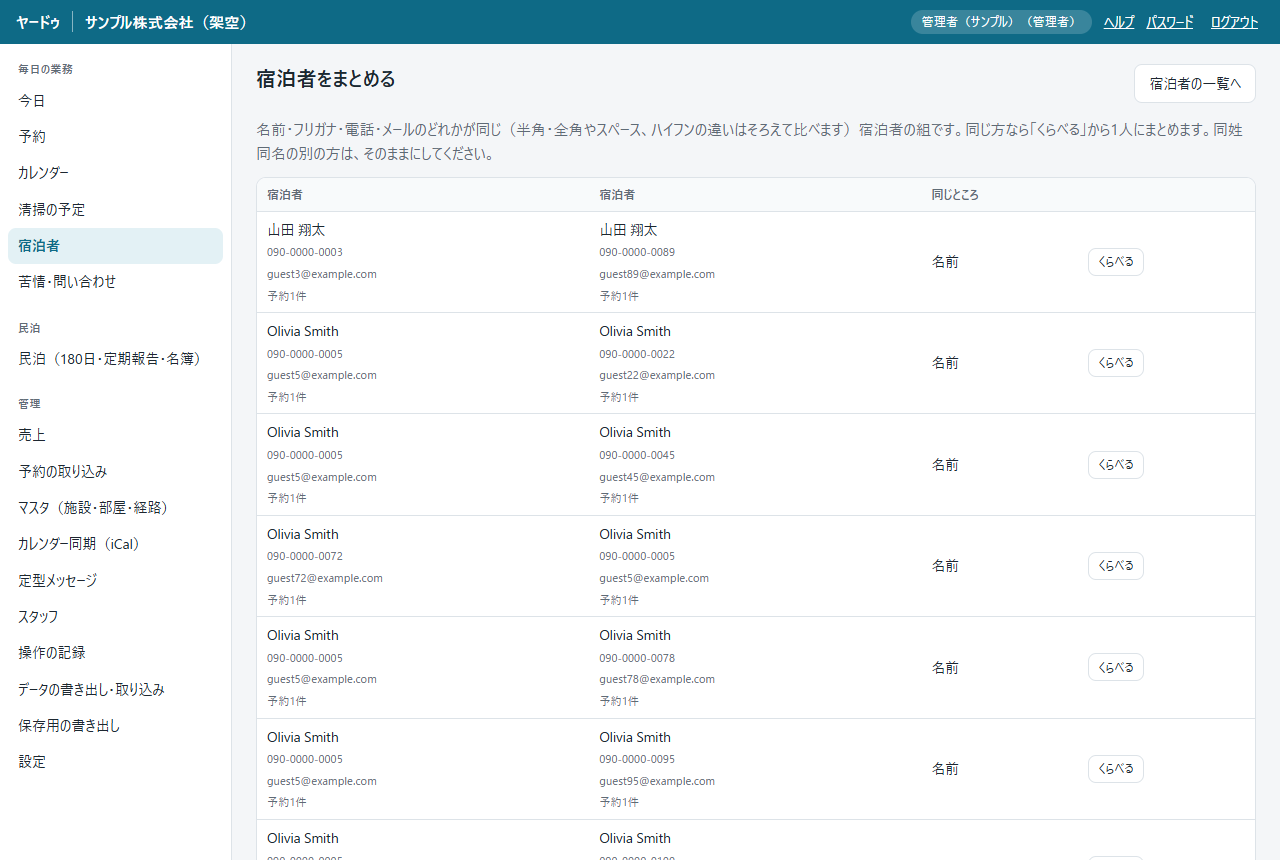Open 予約の取り込み page
The height and width of the screenshot is (860, 1280).
115,471
